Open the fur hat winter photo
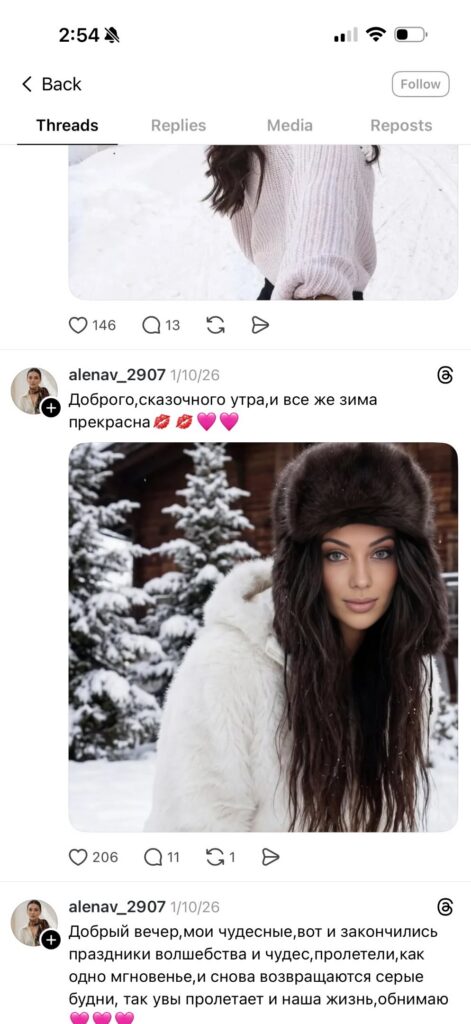Screen dimensions: 471x1024 click(x=263, y=637)
